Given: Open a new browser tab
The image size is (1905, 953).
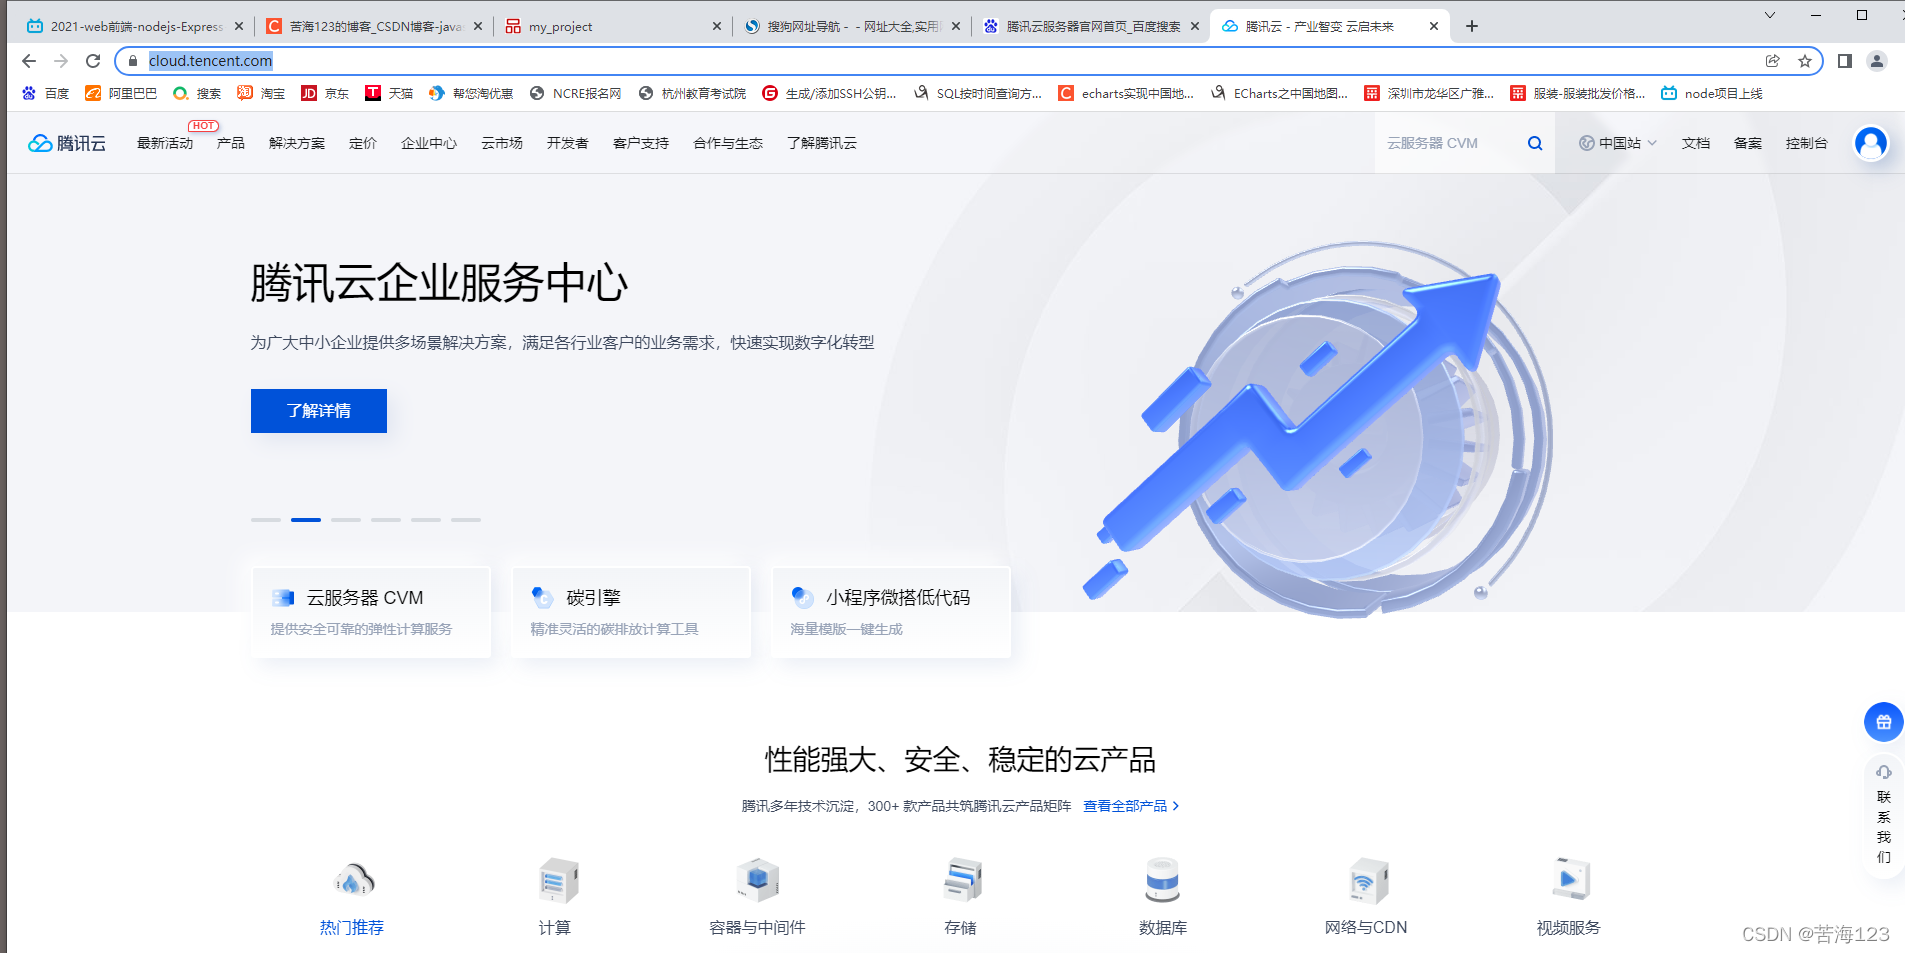Looking at the screenshot, I should click(1472, 26).
